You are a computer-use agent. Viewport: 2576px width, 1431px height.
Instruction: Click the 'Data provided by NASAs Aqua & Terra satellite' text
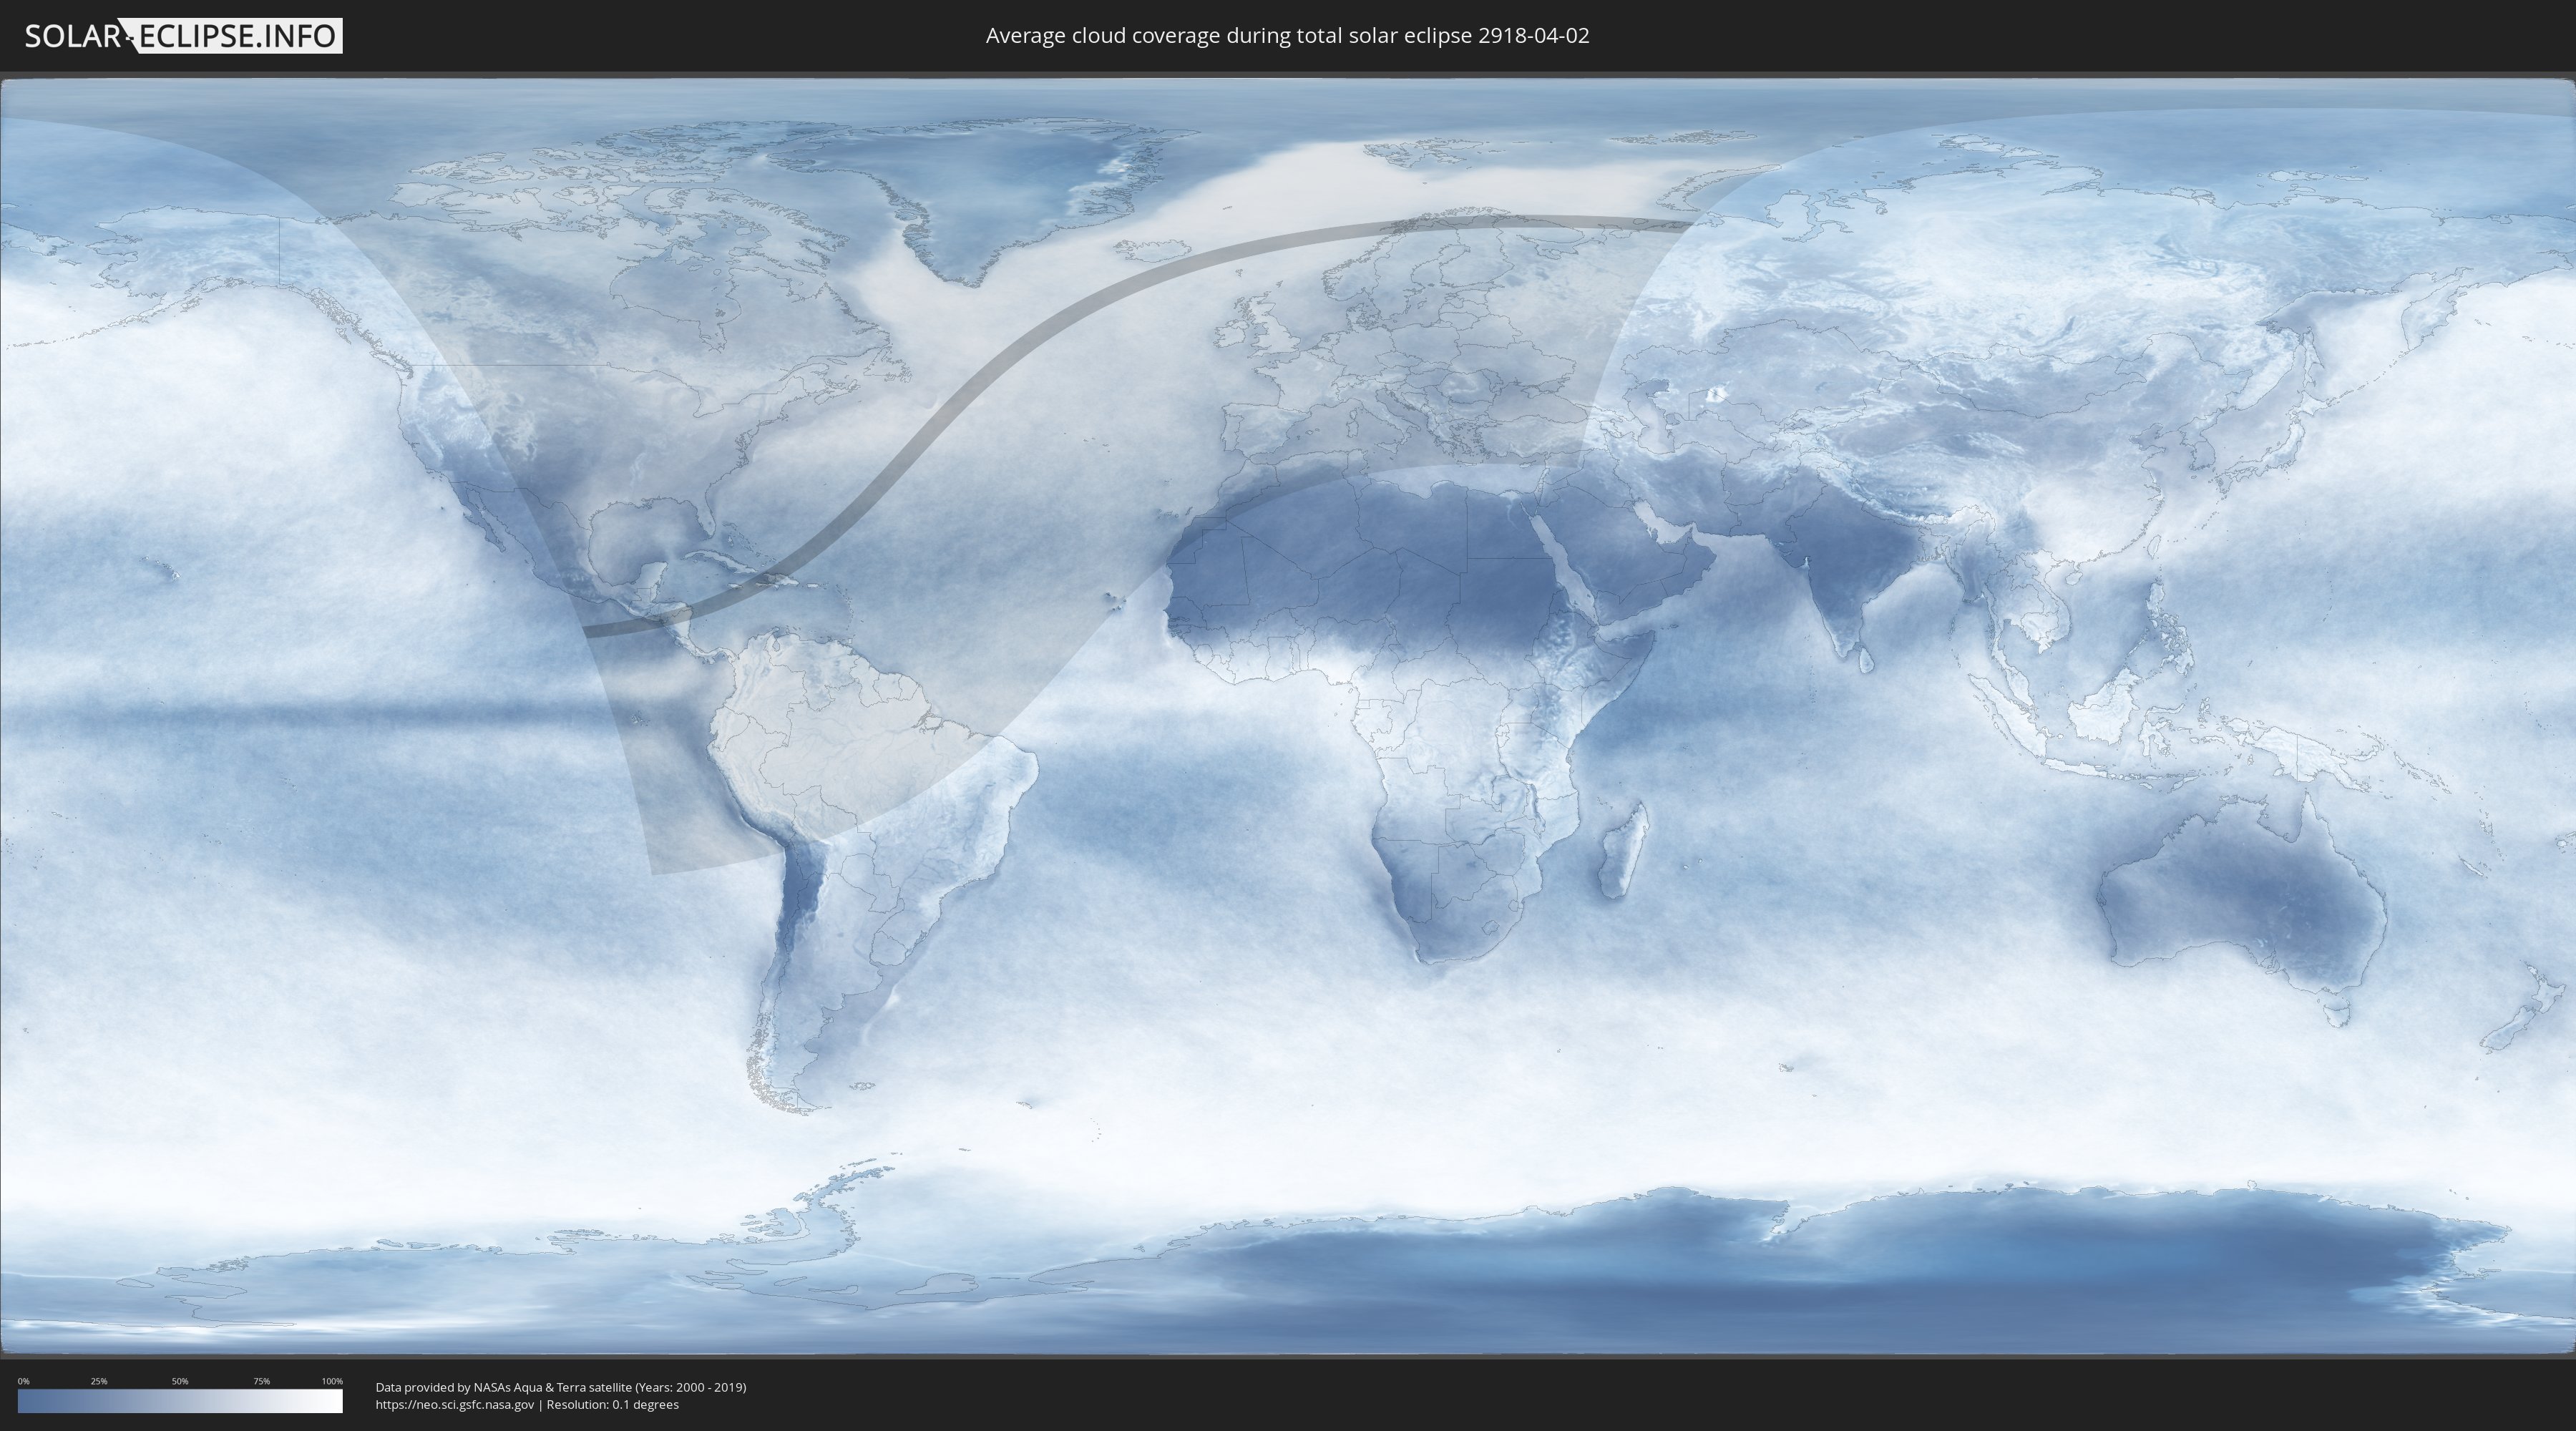coord(503,1387)
